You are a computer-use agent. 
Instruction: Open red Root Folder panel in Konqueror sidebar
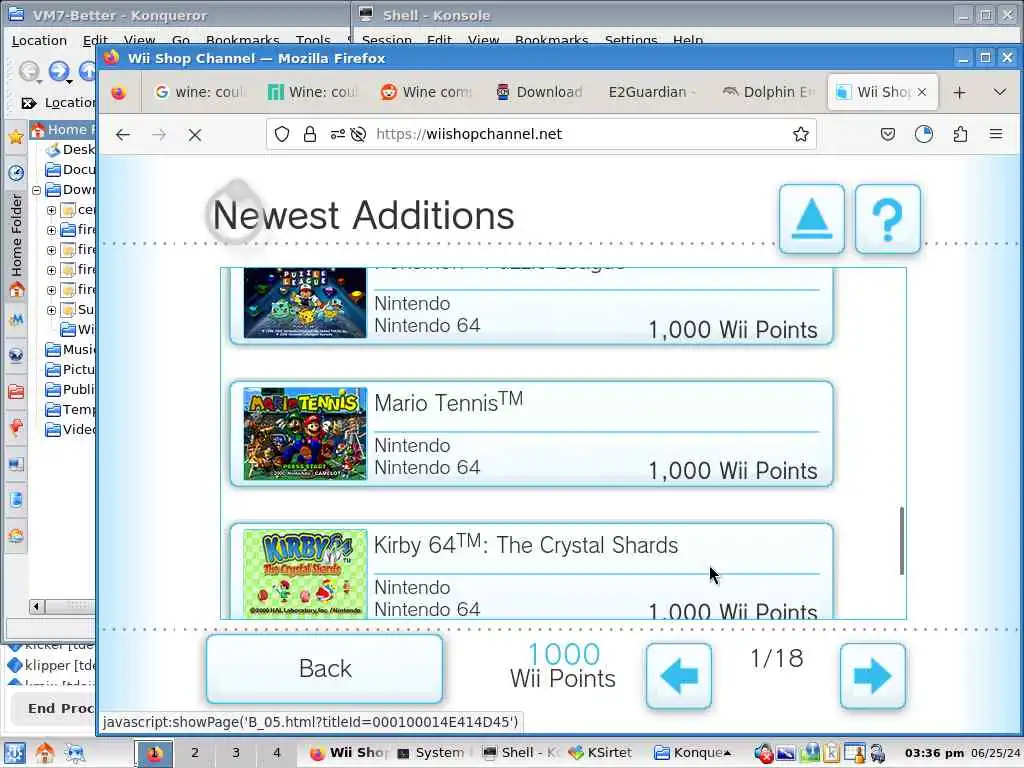16,391
